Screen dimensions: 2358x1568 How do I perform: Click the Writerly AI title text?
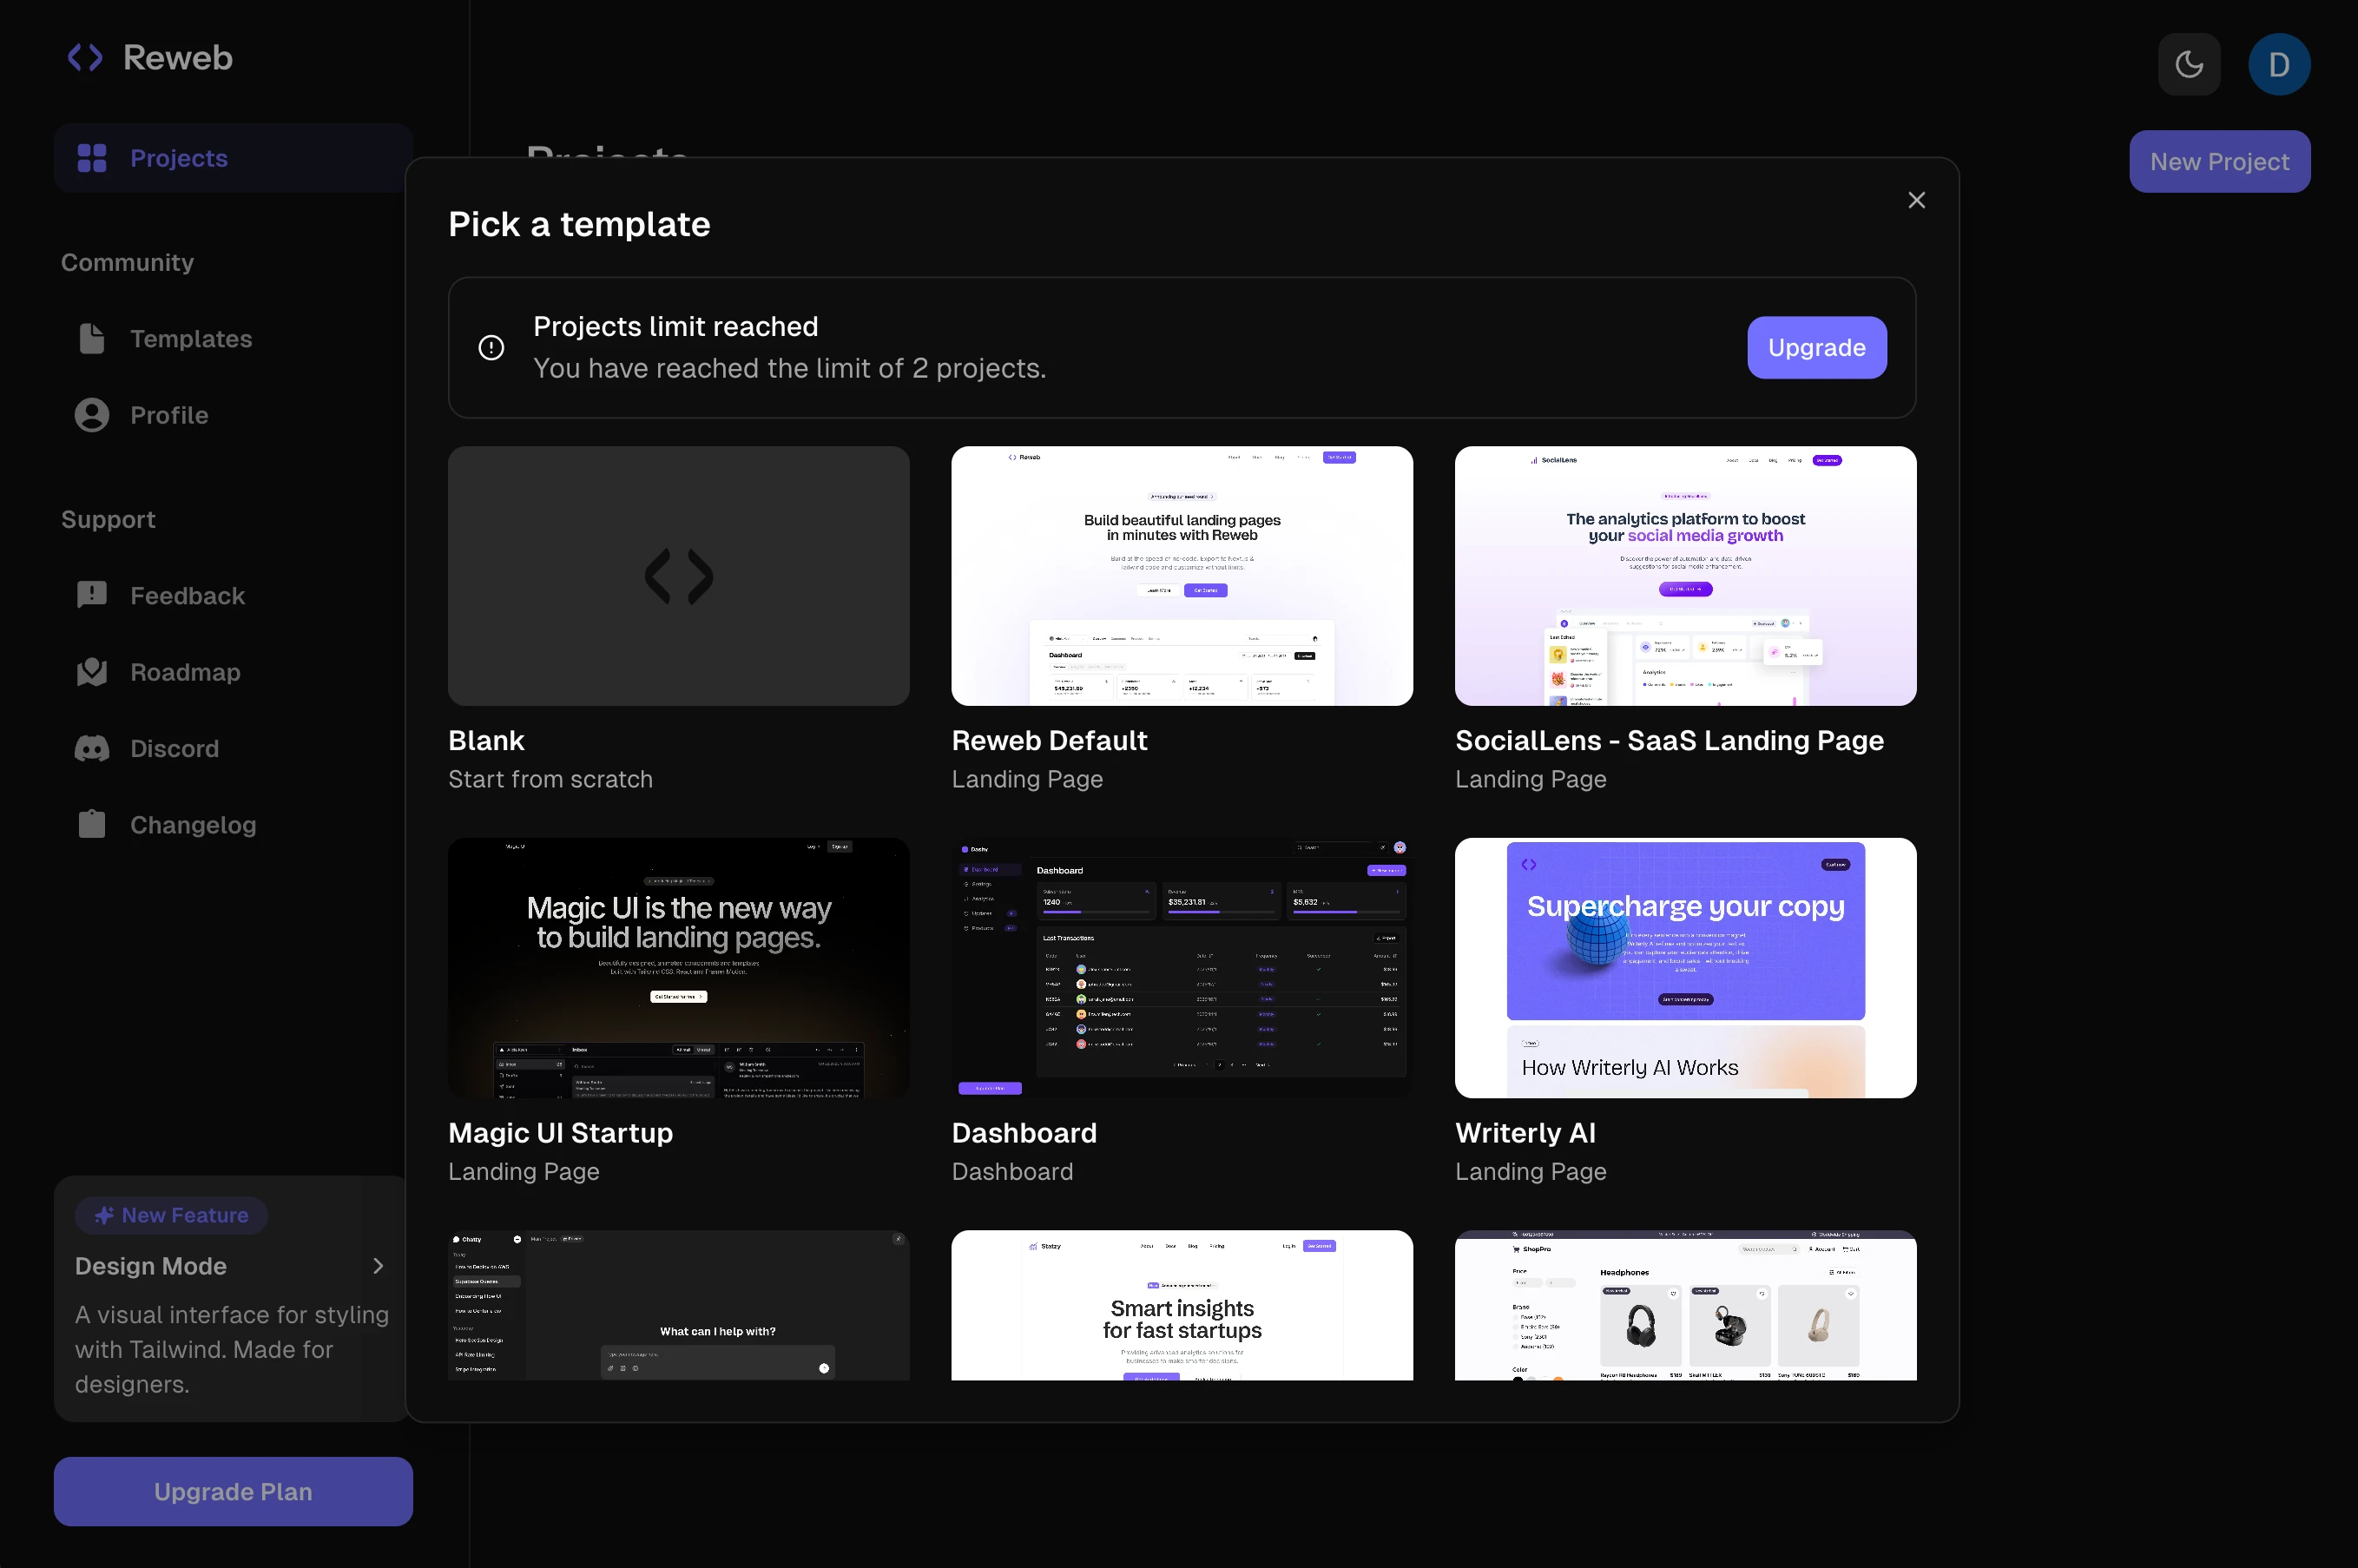(x=1525, y=1133)
